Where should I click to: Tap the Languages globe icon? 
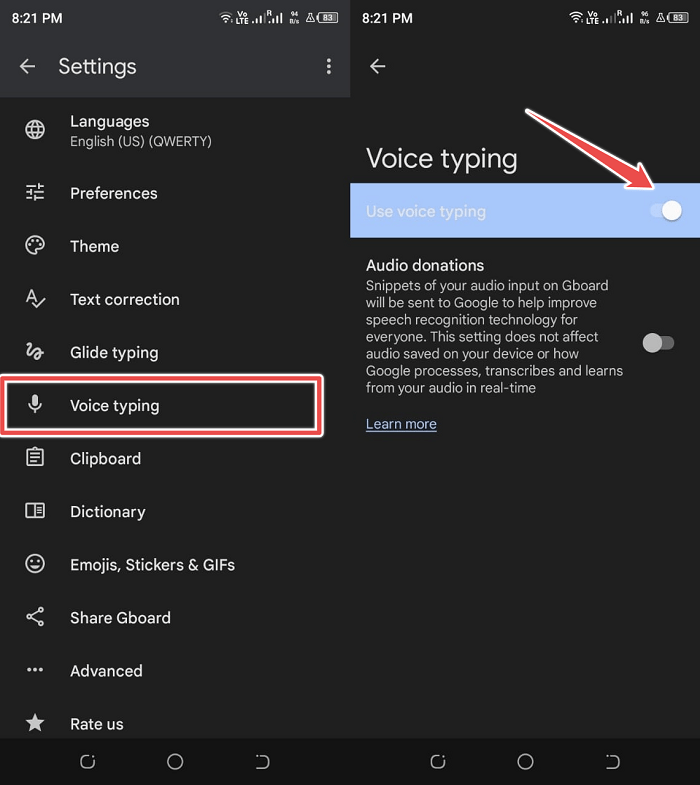pyautogui.click(x=35, y=130)
